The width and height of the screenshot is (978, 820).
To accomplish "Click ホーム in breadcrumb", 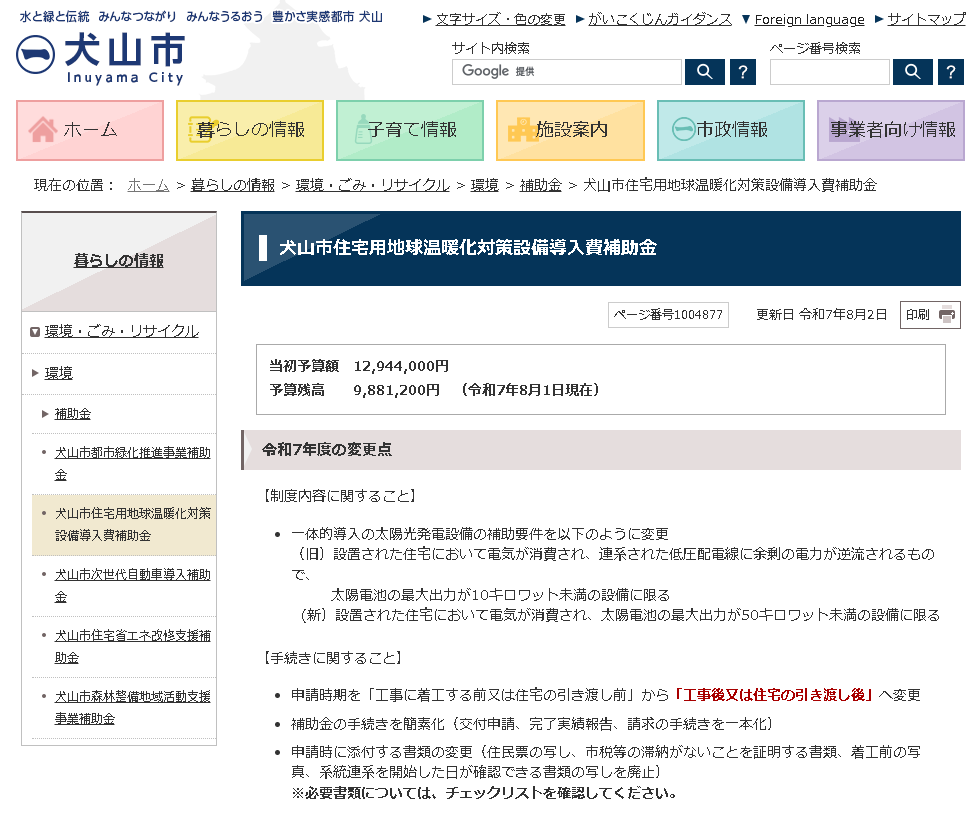I will click(148, 185).
